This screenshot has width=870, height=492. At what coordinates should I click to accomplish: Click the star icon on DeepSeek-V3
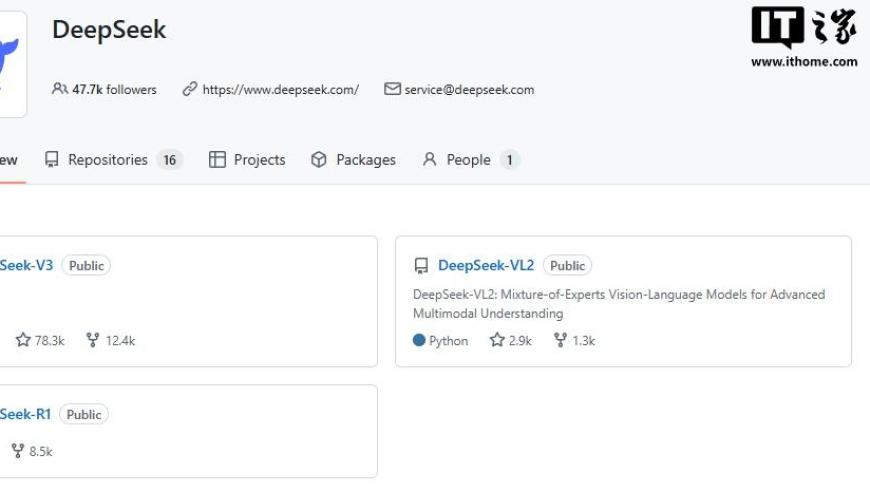point(23,339)
